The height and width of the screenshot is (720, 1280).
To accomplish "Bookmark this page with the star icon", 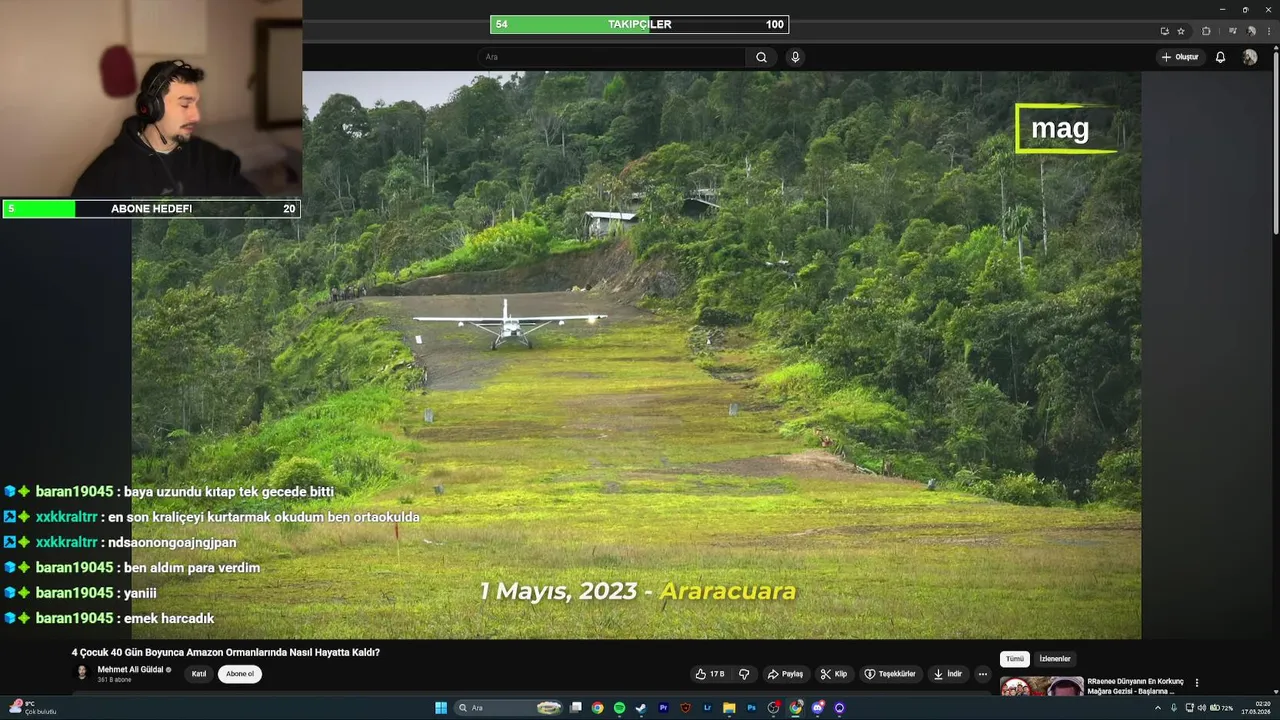I will [x=1181, y=31].
